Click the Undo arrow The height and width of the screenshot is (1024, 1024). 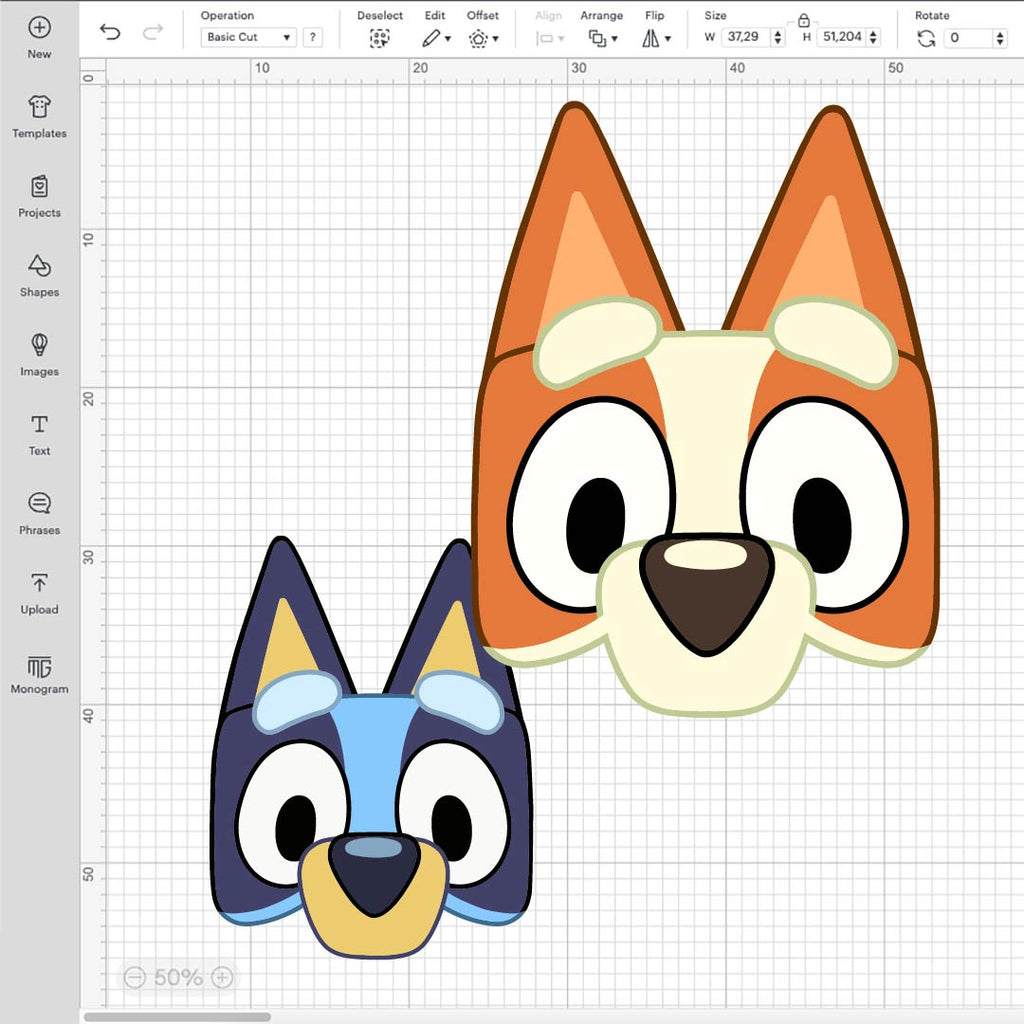pyautogui.click(x=110, y=32)
